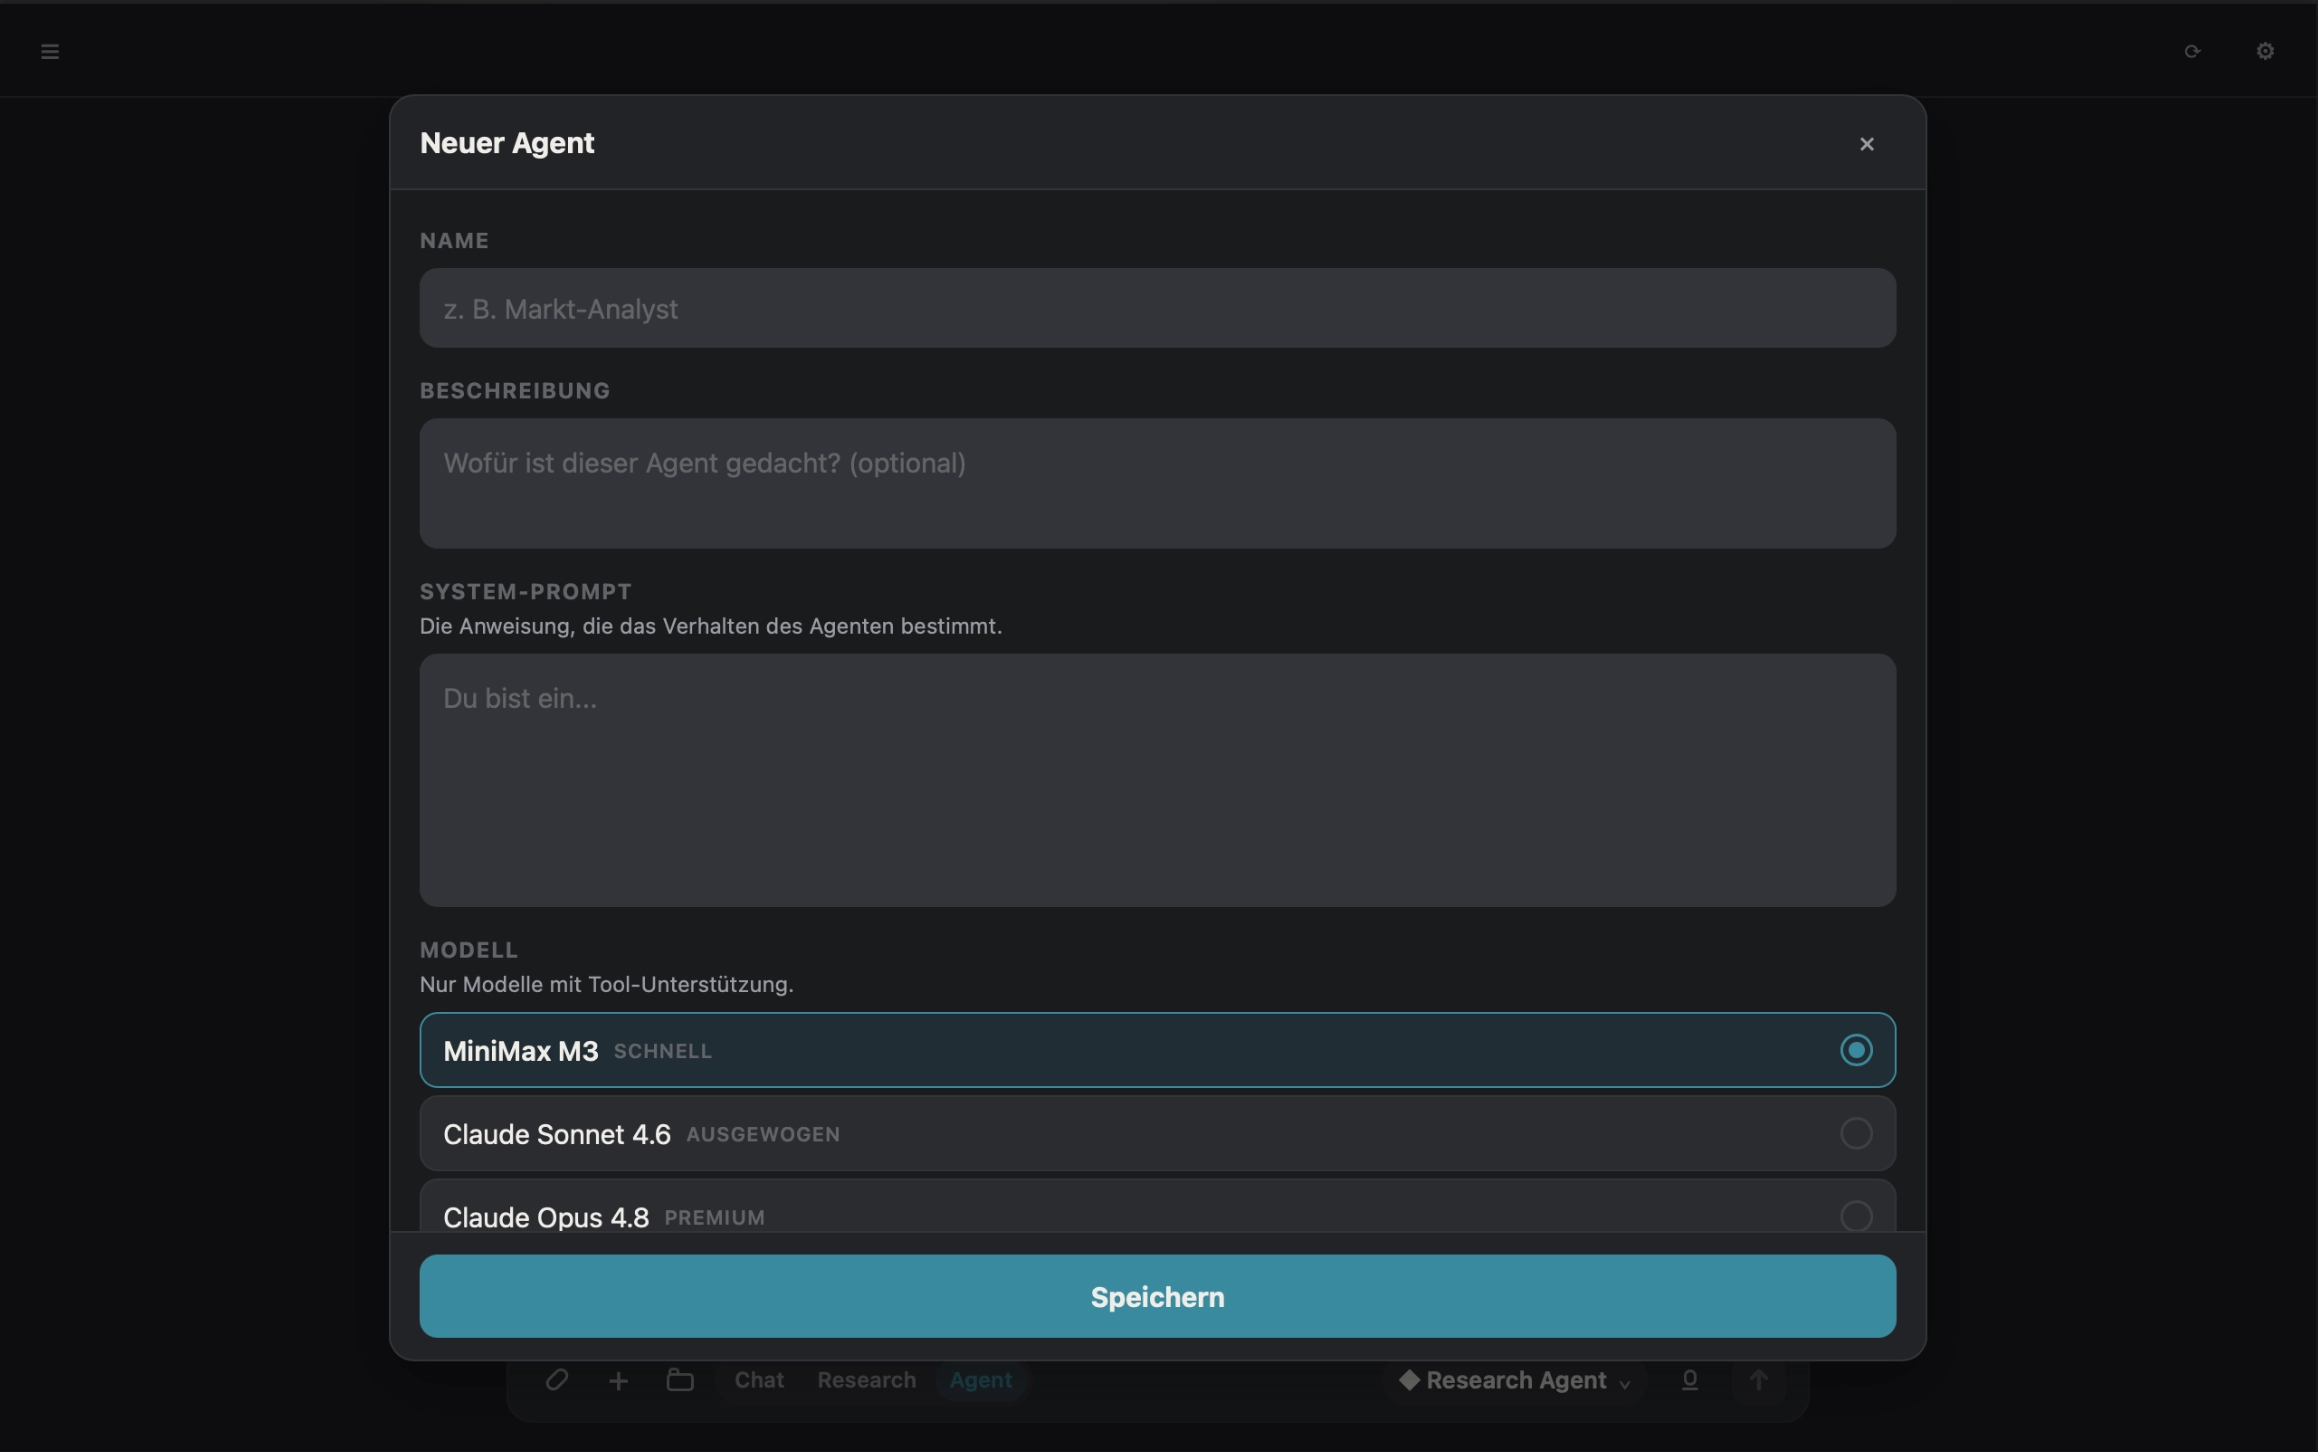Click the send arrow icon
The width and height of the screenshot is (2318, 1452).
pos(1758,1380)
